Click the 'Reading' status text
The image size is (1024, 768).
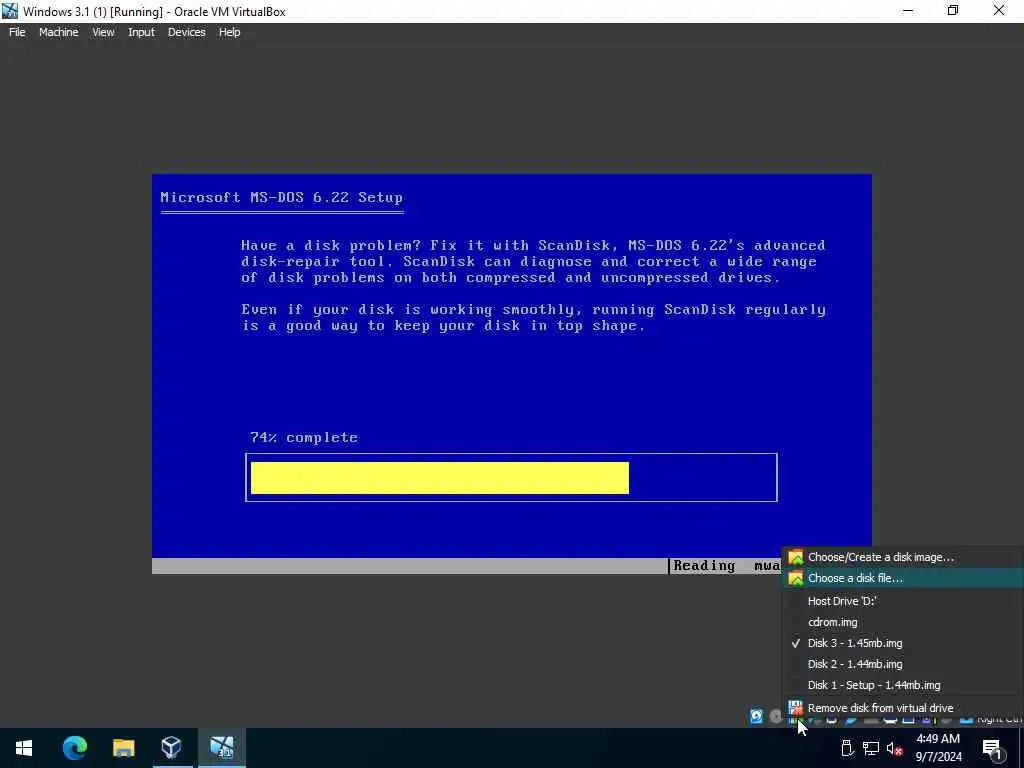(x=704, y=566)
